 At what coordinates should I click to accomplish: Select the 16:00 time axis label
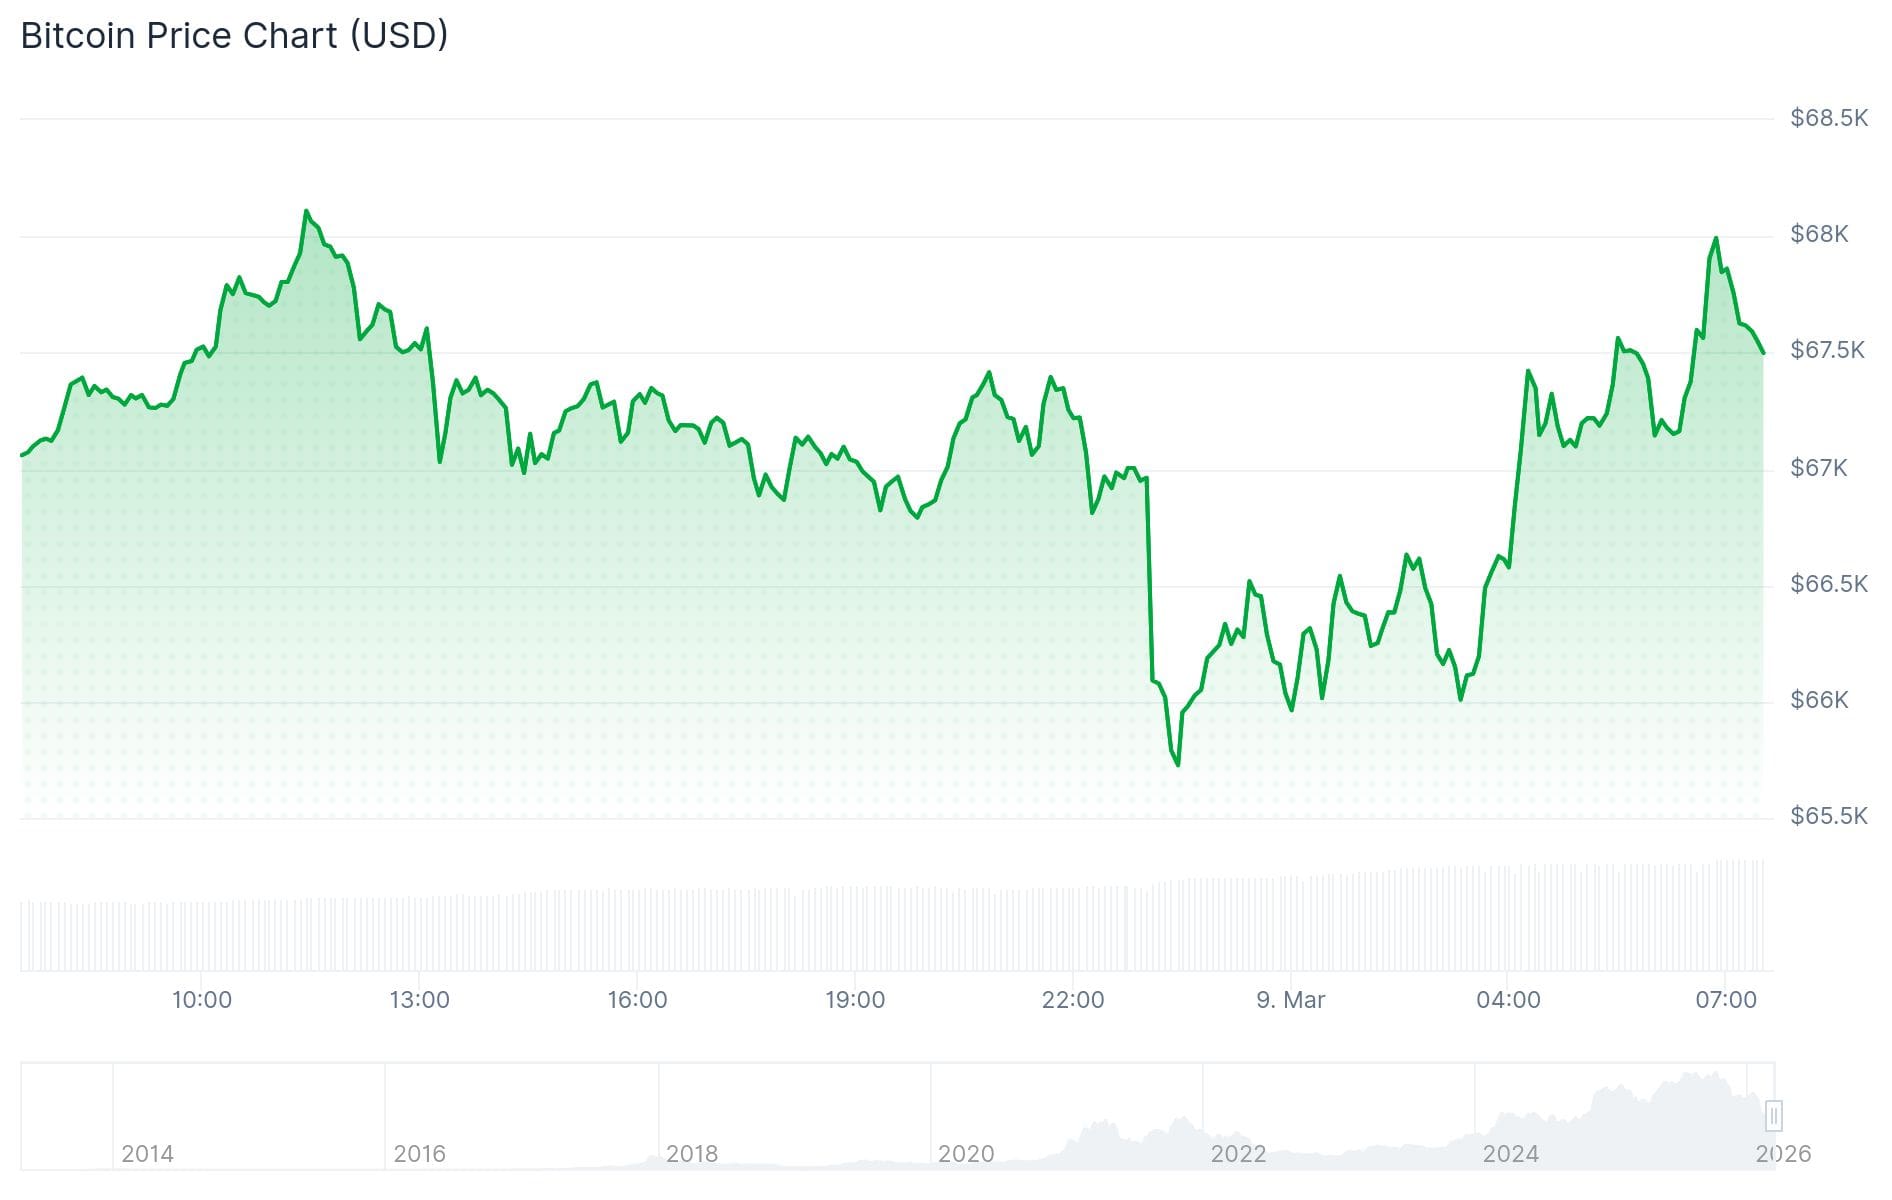[637, 1000]
